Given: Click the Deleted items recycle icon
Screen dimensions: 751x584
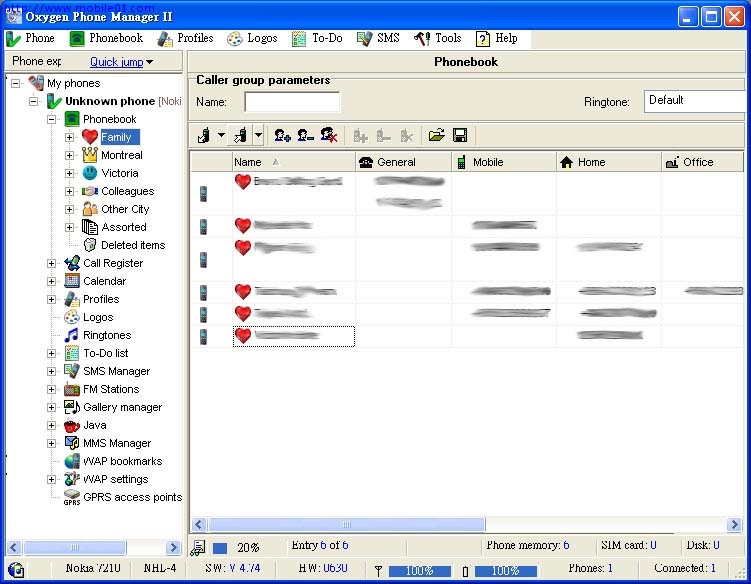Looking at the screenshot, I should coord(90,245).
